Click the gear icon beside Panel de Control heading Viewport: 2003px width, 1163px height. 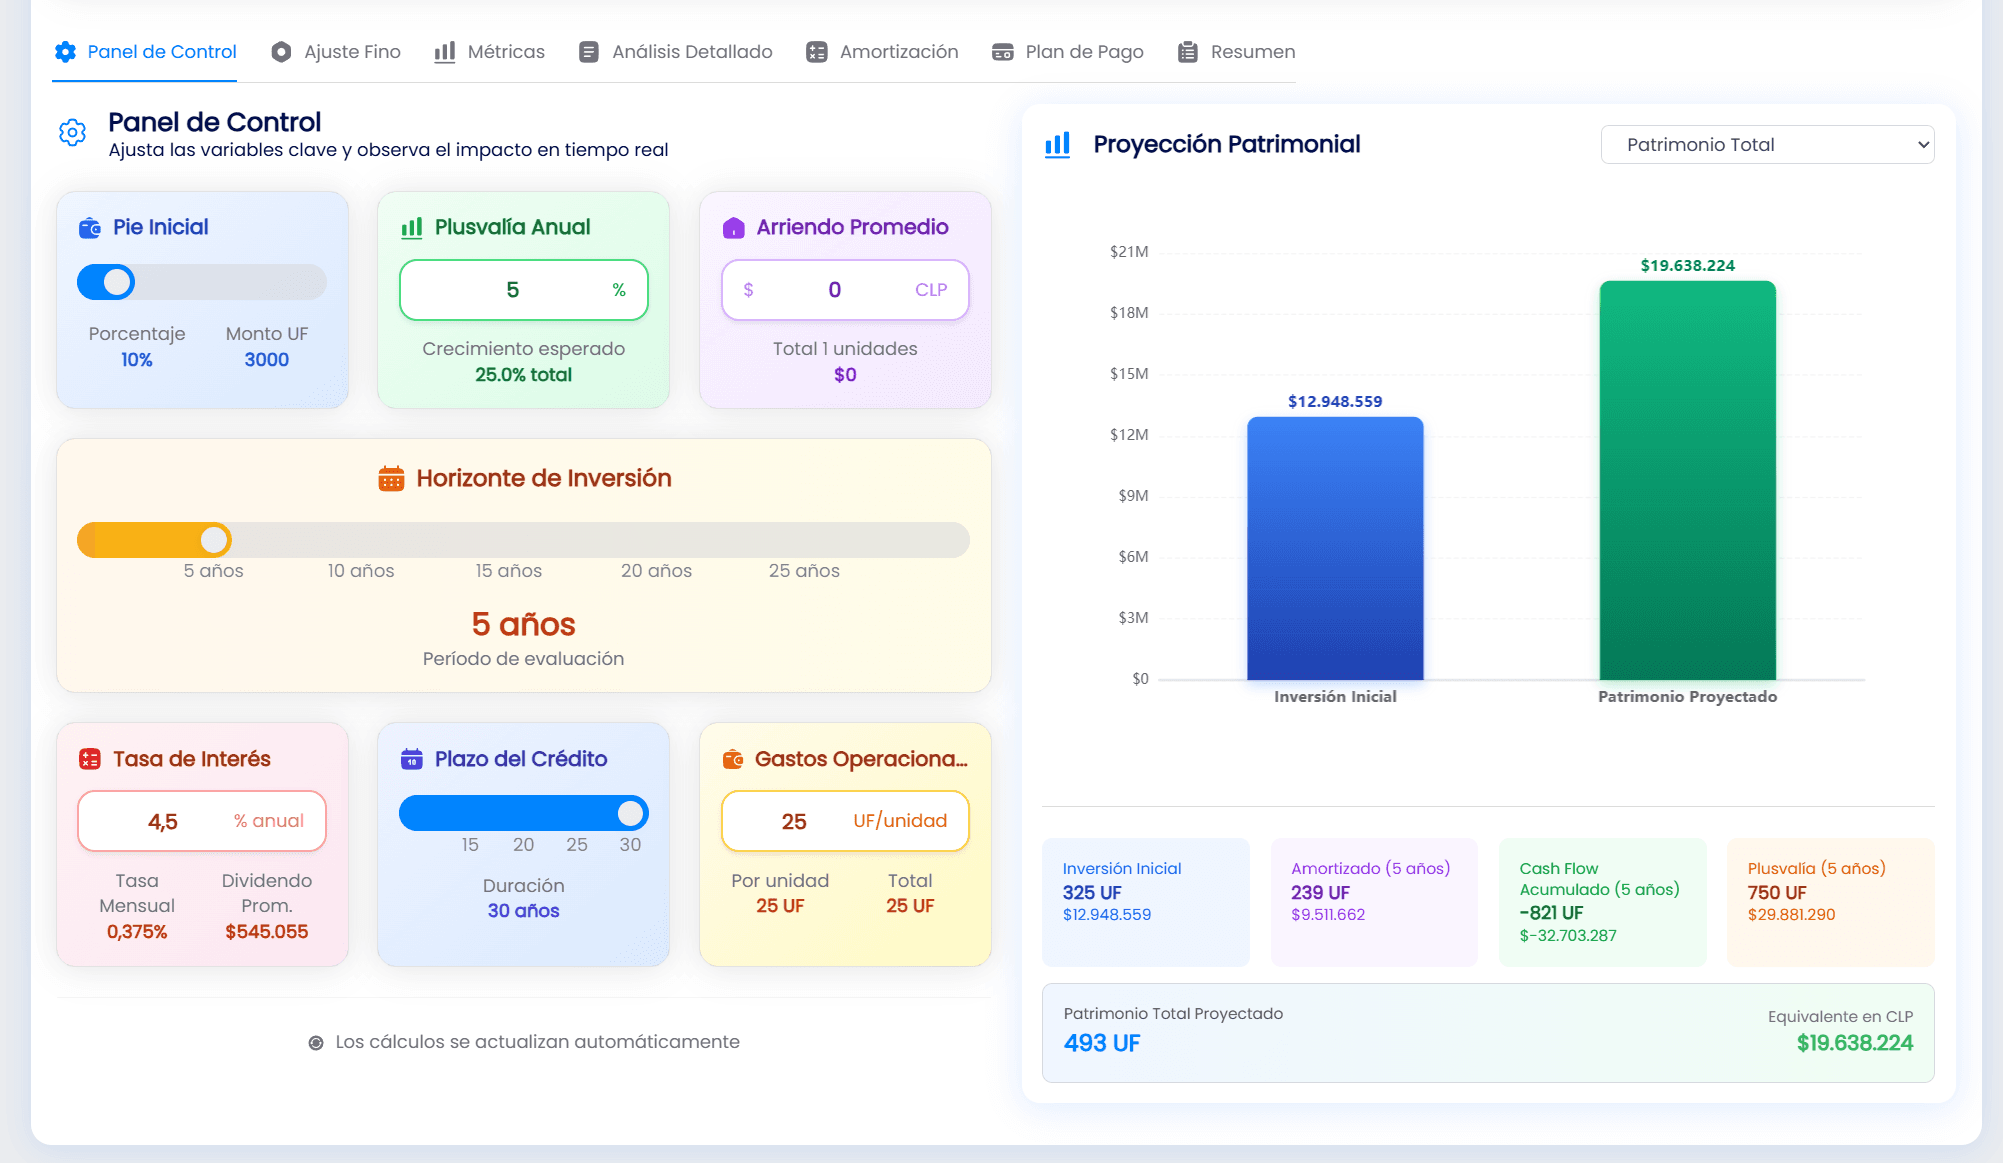pyautogui.click(x=72, y=132)
